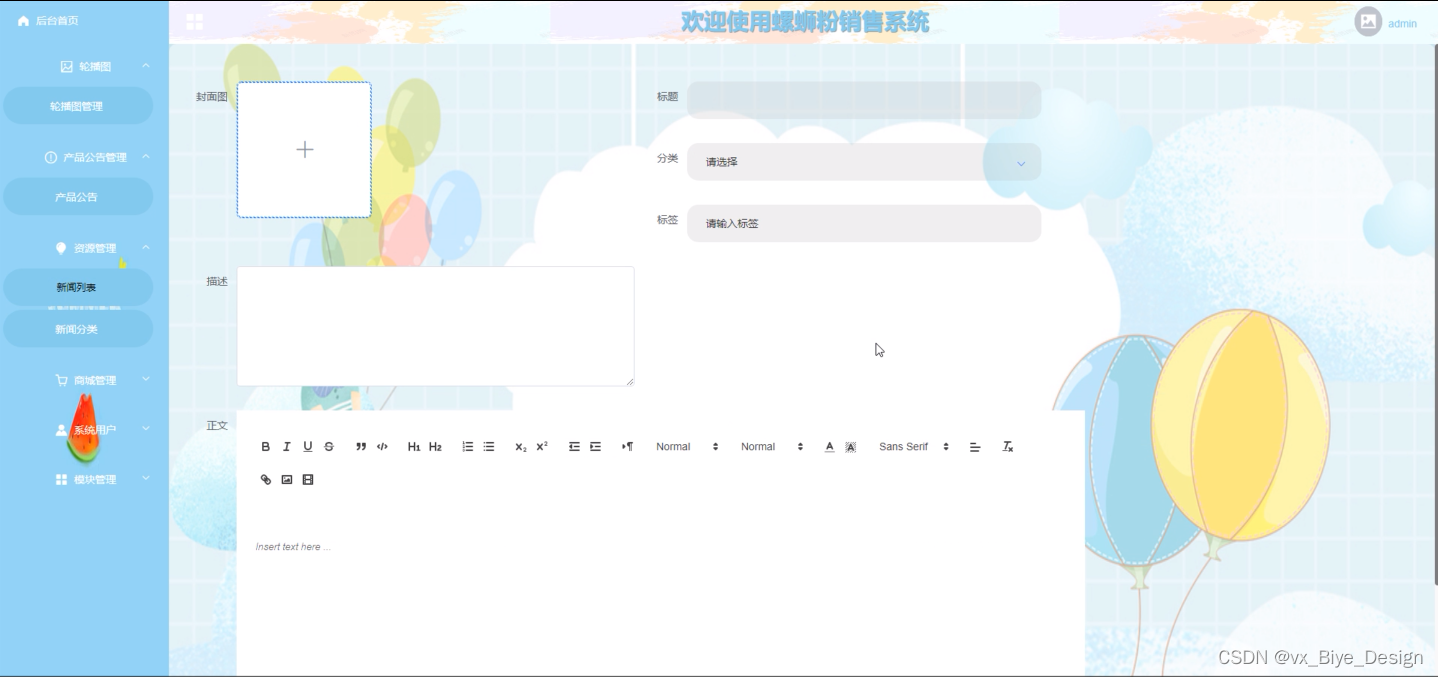Upload a cover image via plus box
Image resolution: width=1438 pixels, height=677 pixels.
(304, 150)
